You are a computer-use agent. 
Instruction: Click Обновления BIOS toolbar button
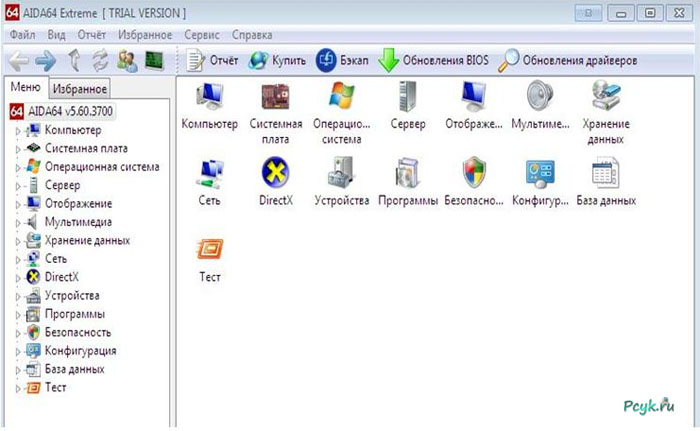tap(433, 61)
